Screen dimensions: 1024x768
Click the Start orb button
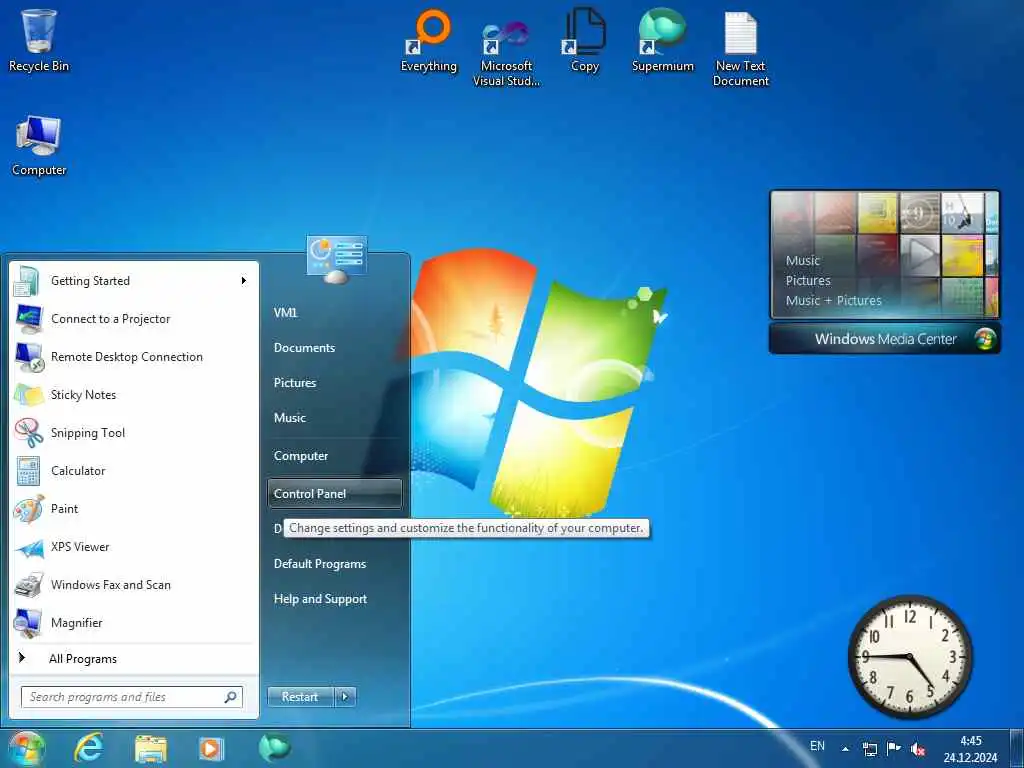[x=26, y=748]
